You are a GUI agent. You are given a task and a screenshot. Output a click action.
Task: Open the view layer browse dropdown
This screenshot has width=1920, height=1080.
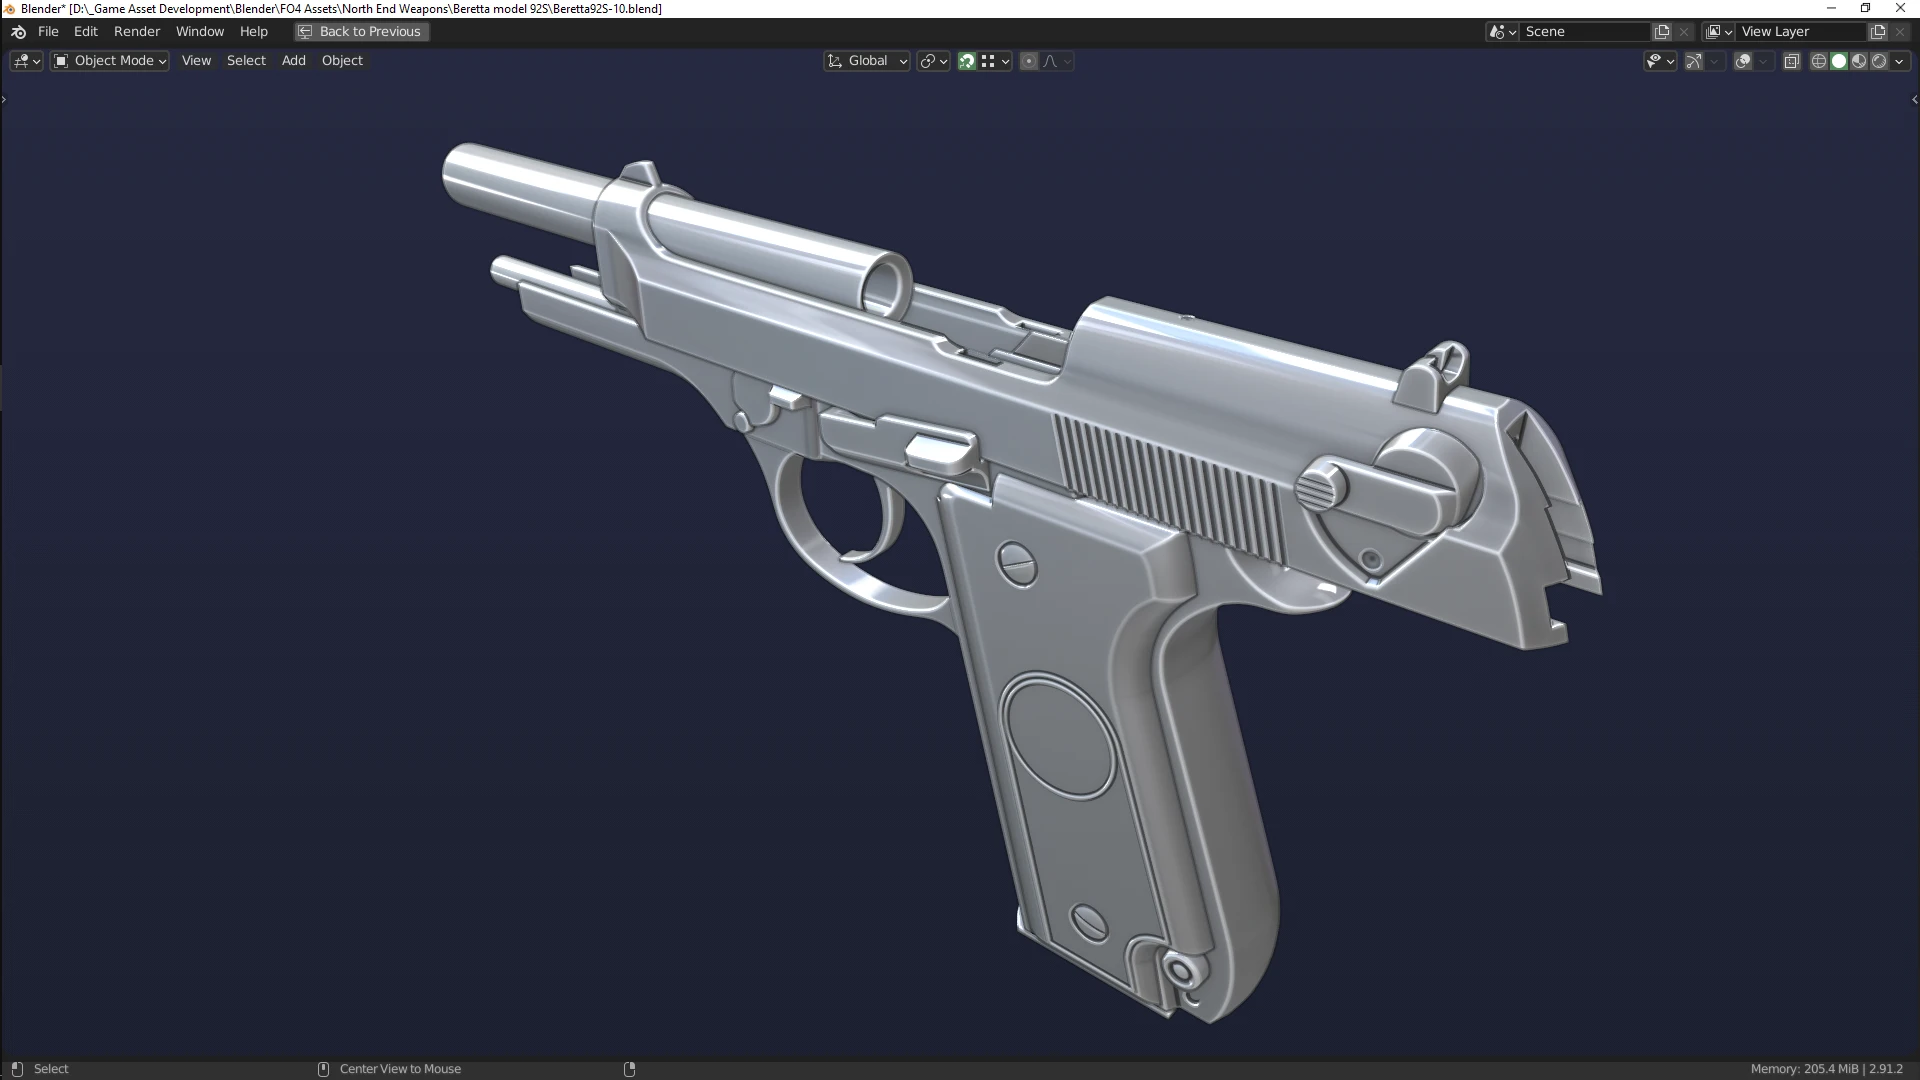(x=1719, y=32)
